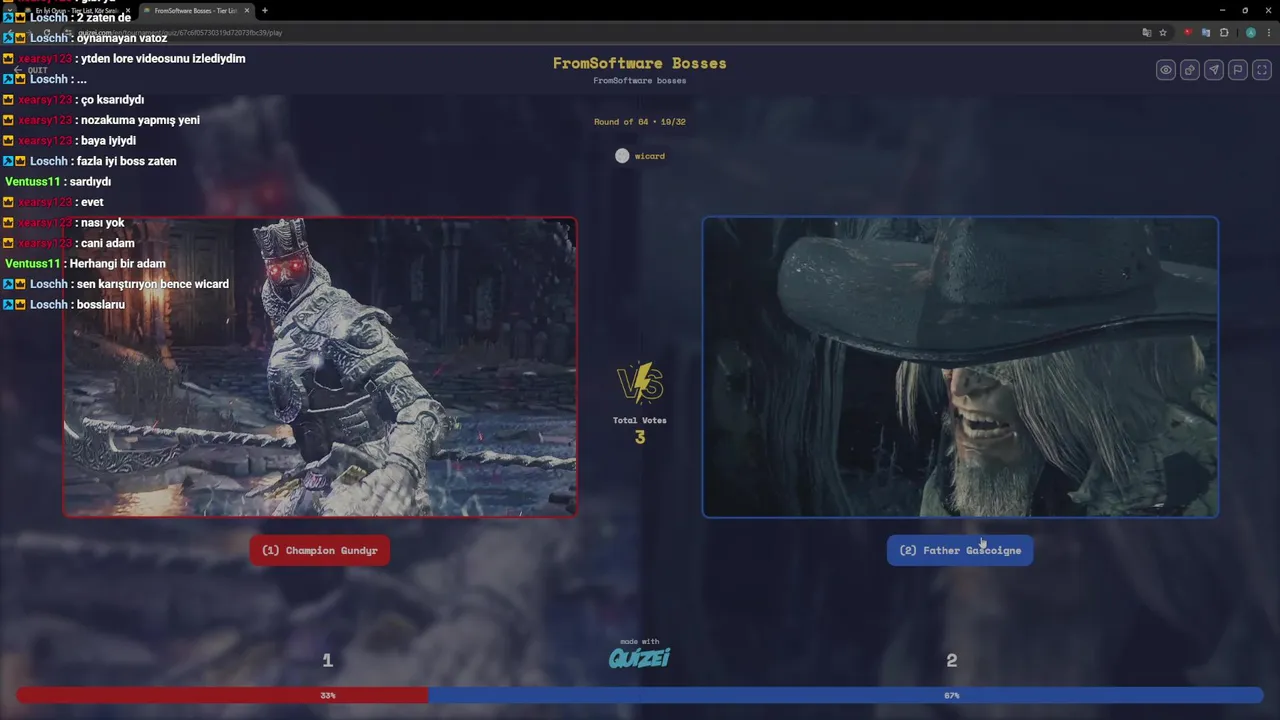Open the Extensions puzzle-piece menu

[1225, 32]
